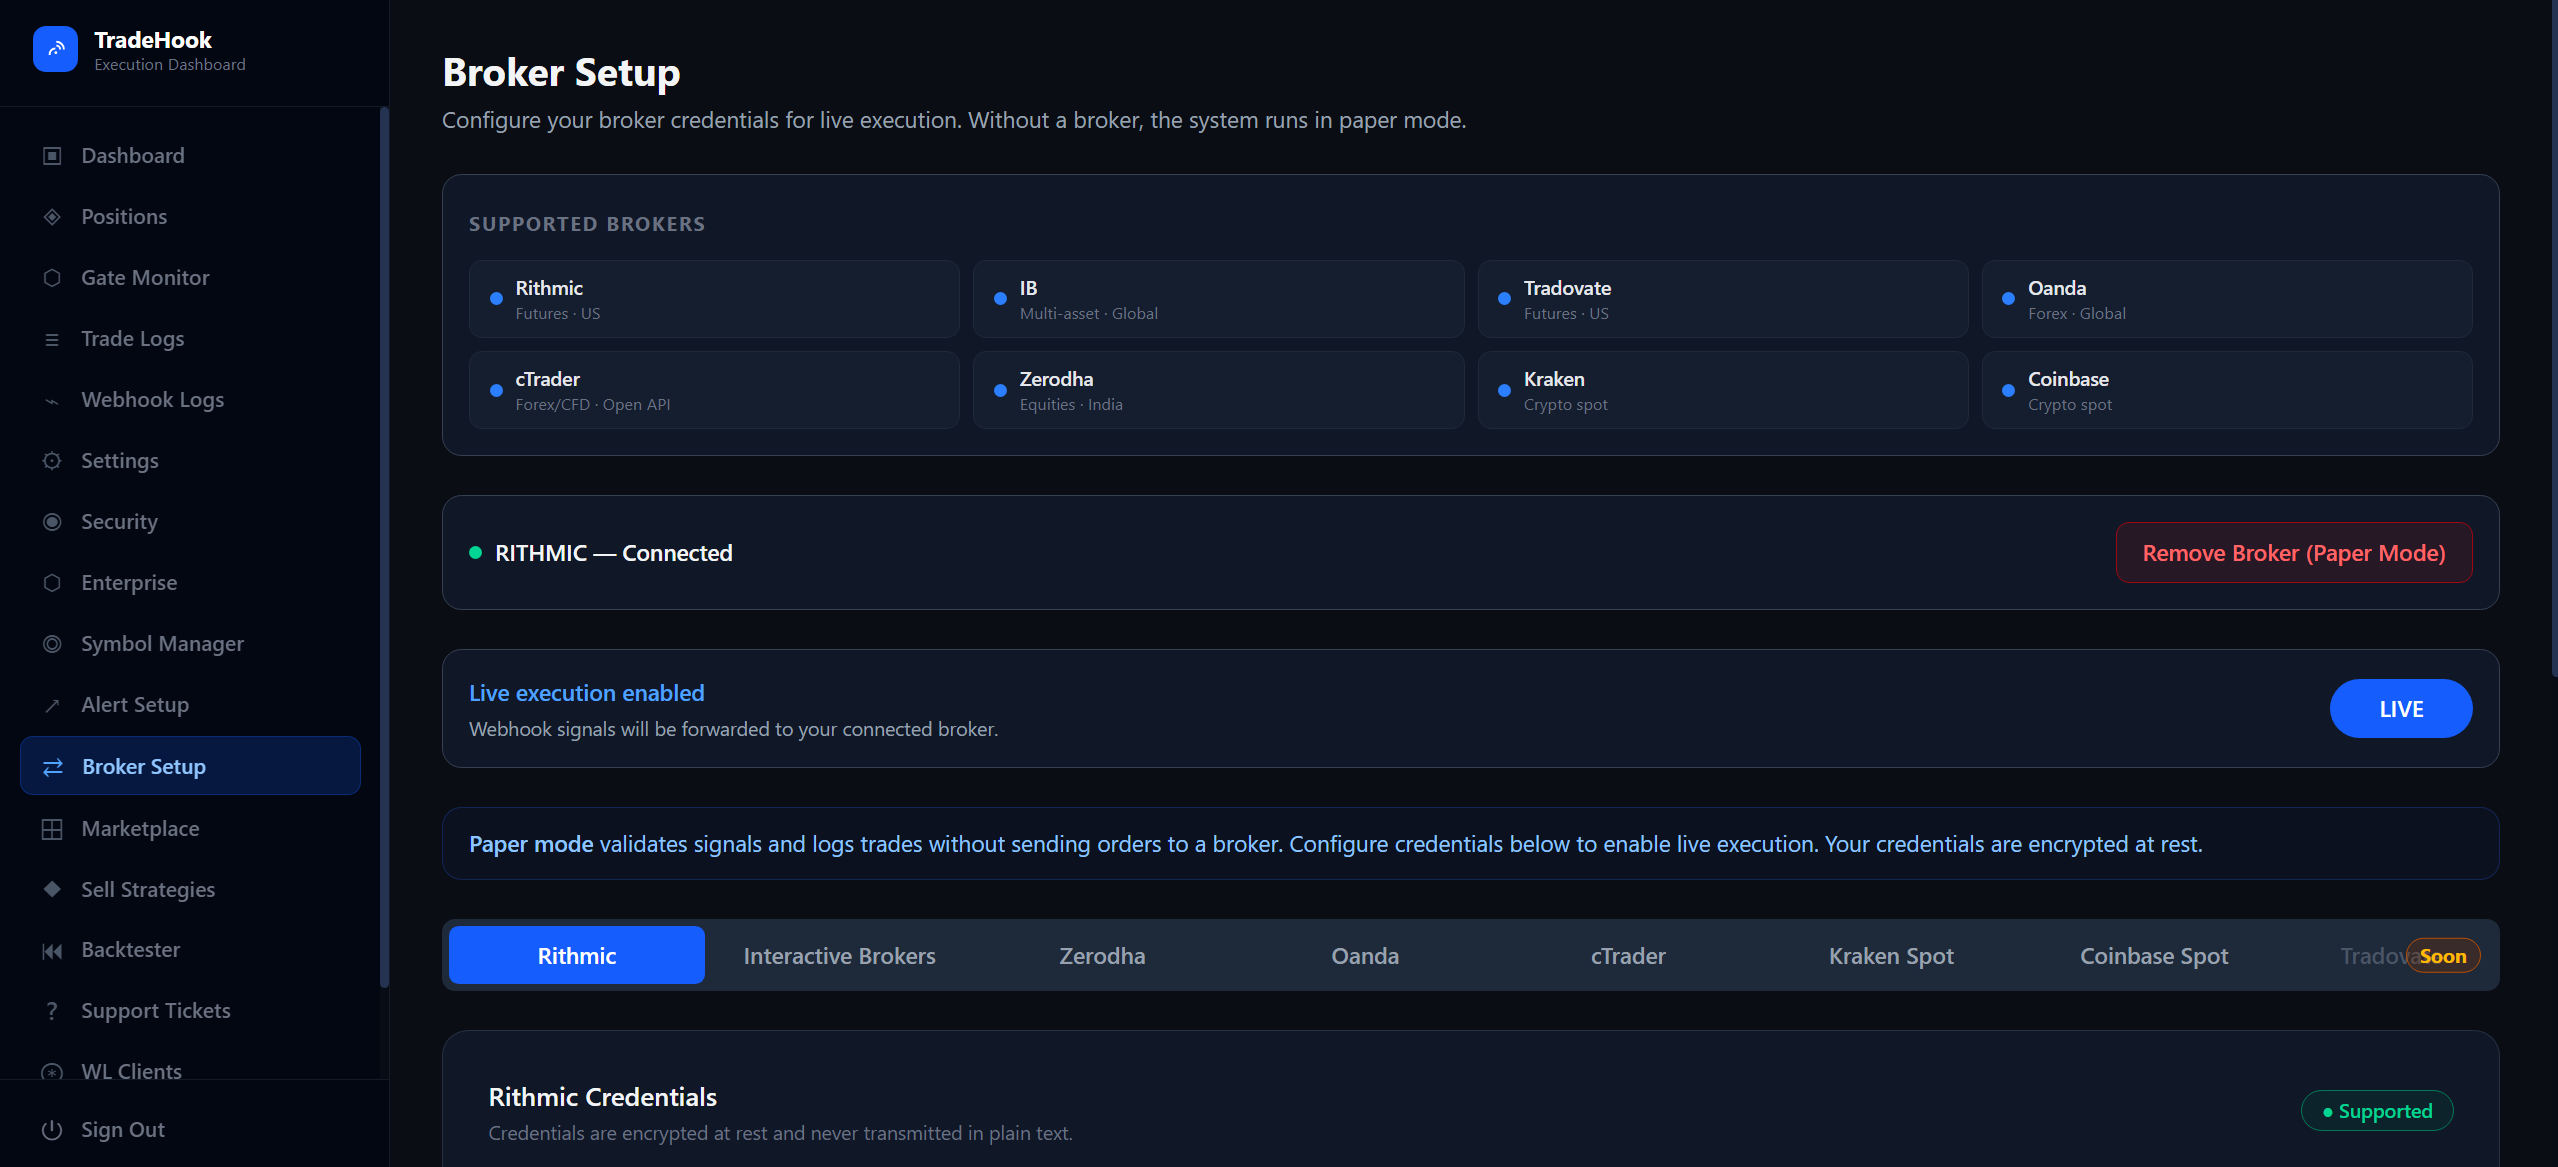Click the Zerodha Equities India card

pyautogui.click(x=1218, y=390)
